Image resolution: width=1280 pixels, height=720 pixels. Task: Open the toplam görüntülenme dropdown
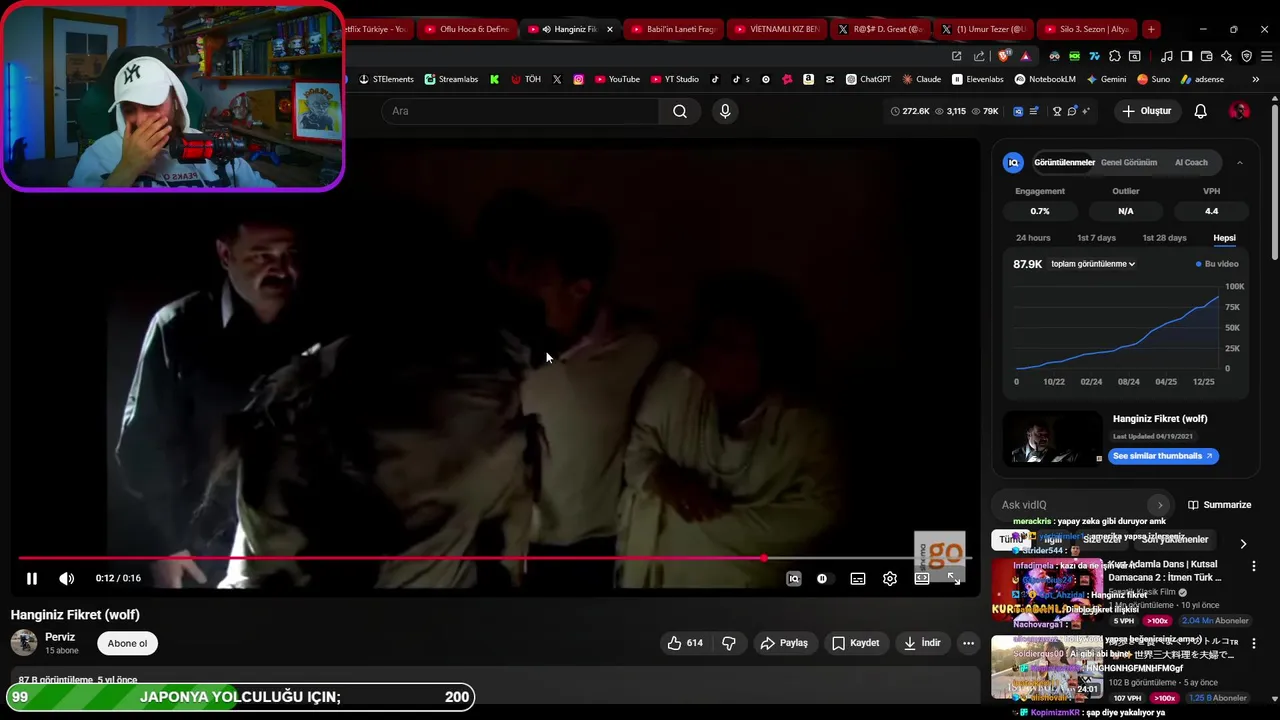click(x=1093, y=264)
